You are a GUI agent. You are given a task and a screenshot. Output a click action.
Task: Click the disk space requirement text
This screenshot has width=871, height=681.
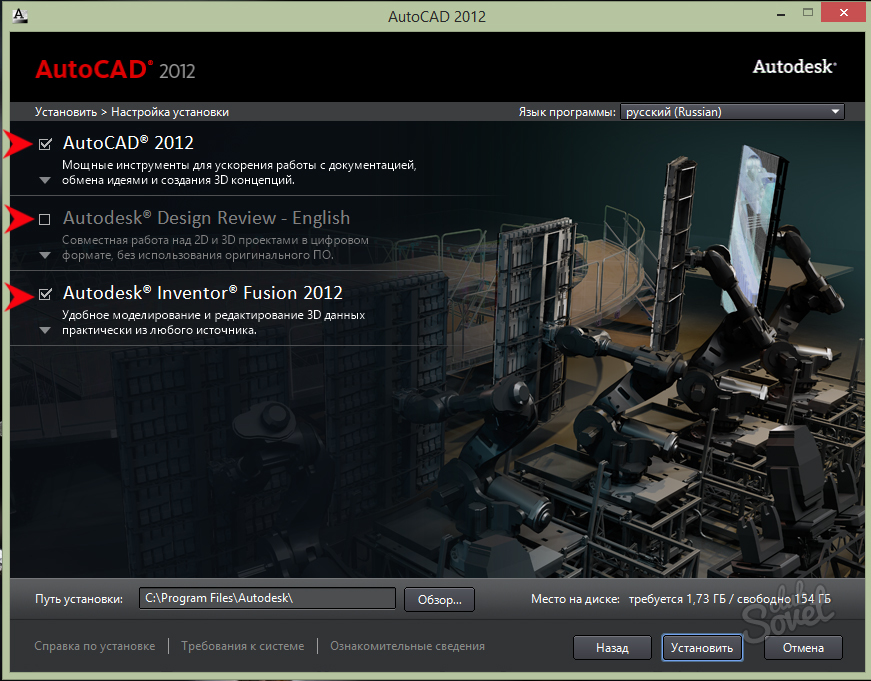[681, 599]
